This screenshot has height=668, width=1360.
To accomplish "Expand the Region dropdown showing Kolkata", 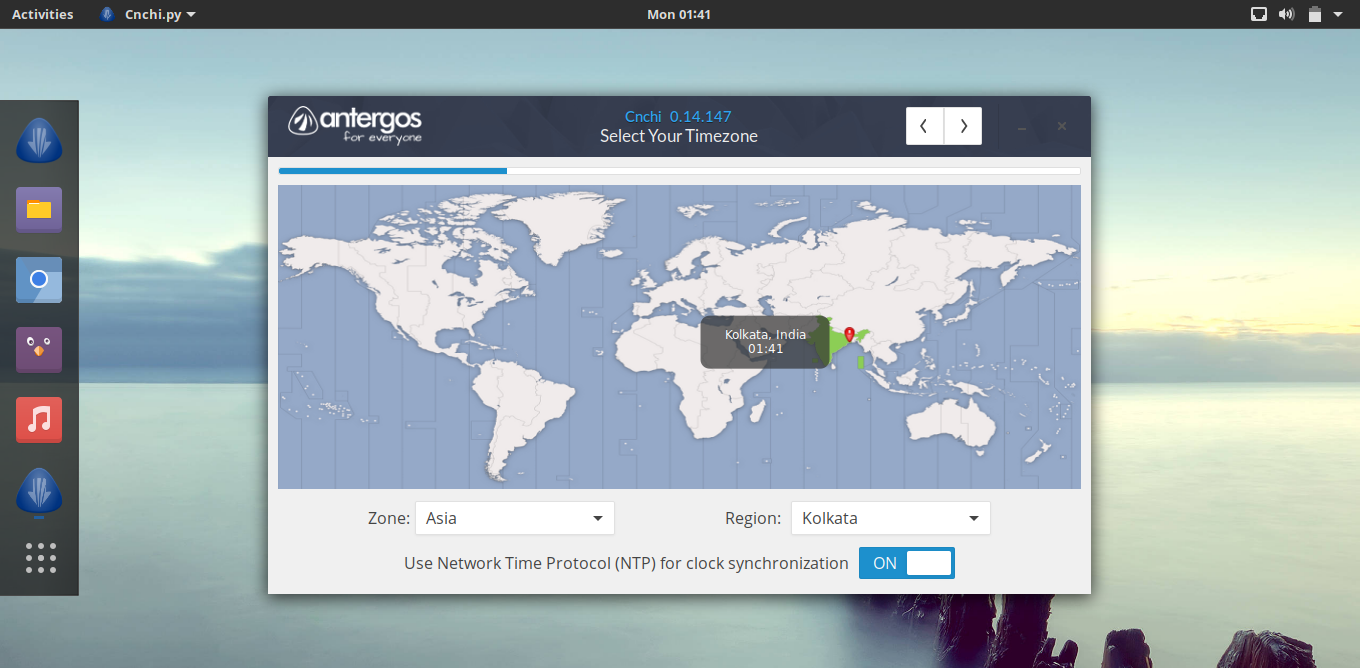I will (890, 518).
